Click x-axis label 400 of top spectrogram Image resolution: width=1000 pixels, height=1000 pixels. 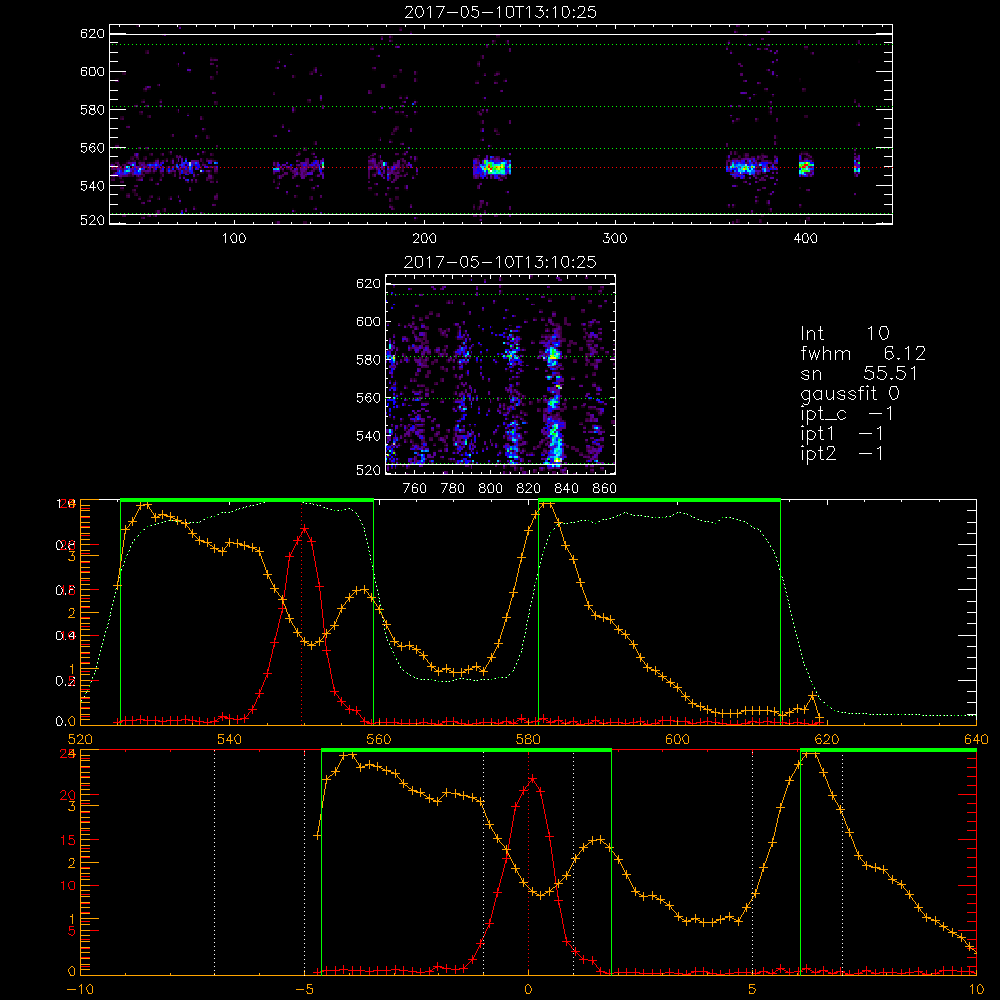tap(805, 239)
